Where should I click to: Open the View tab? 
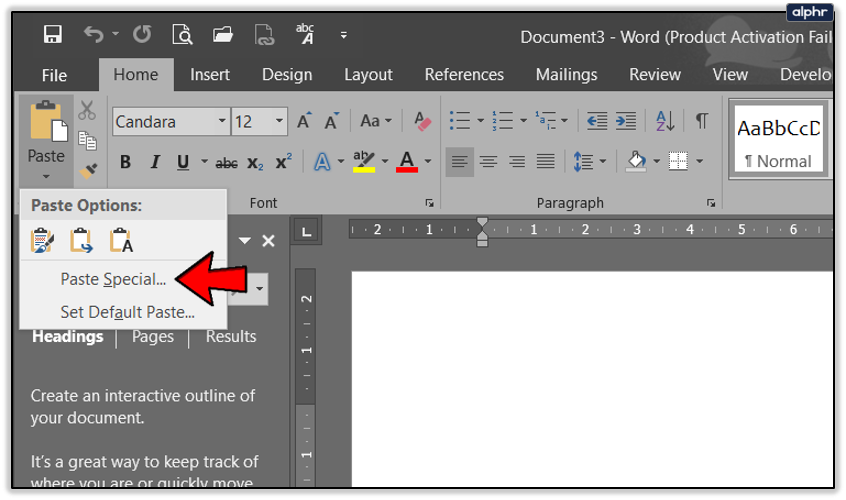pos(730,74)
